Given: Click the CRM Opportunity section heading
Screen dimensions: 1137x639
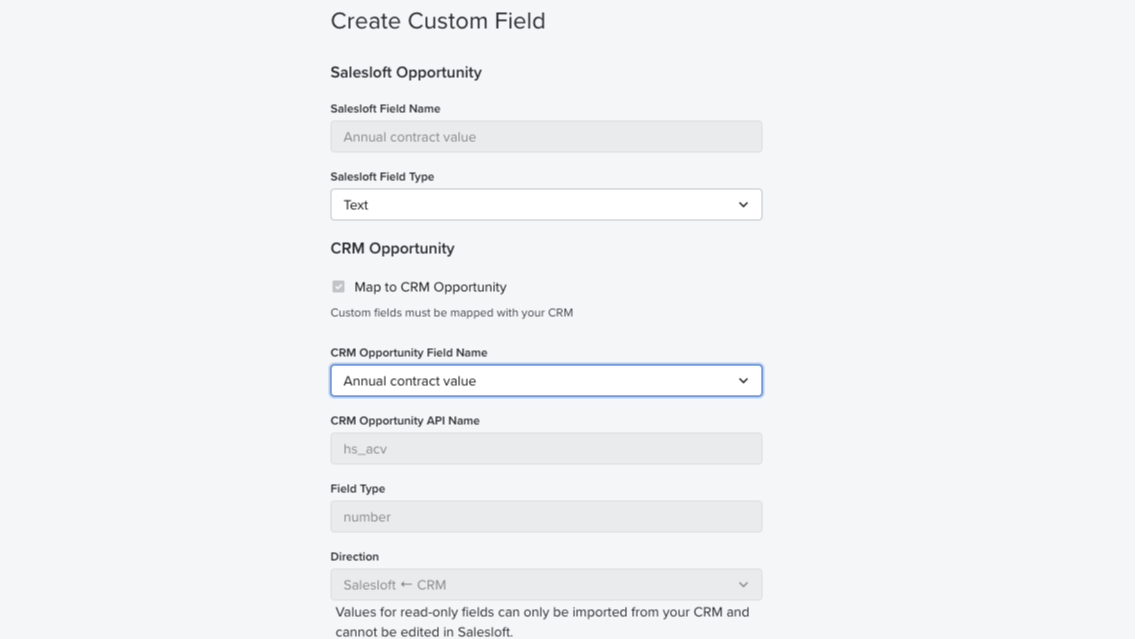Looking at the screenshot, I should tap(392, 249).
